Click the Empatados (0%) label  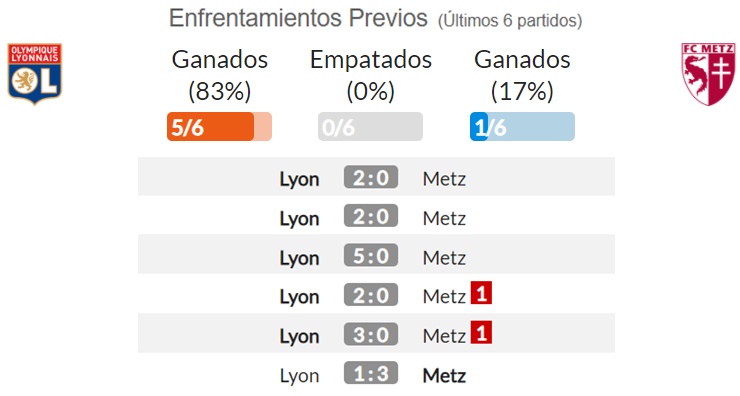pyautogui.click(x=370, y=75)
